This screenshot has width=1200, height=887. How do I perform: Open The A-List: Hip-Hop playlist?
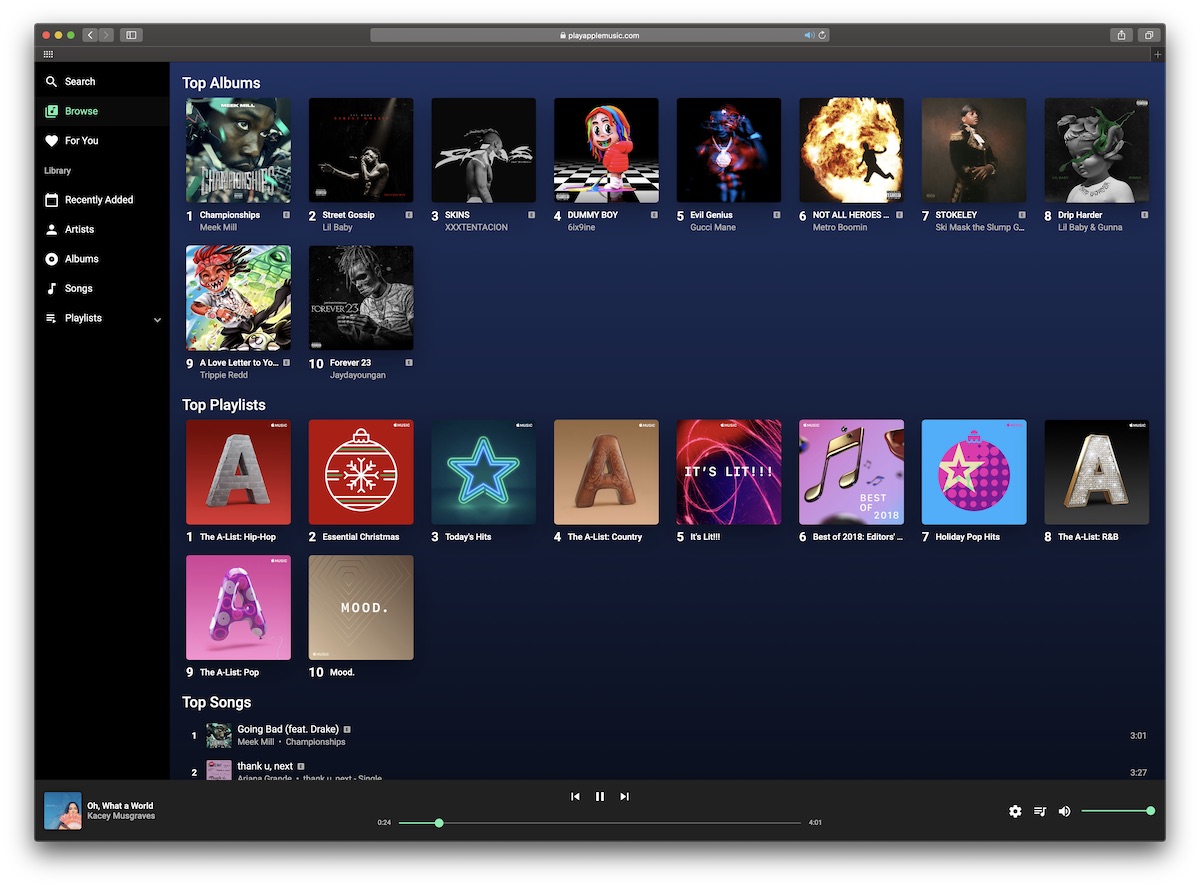click(238, 472)
